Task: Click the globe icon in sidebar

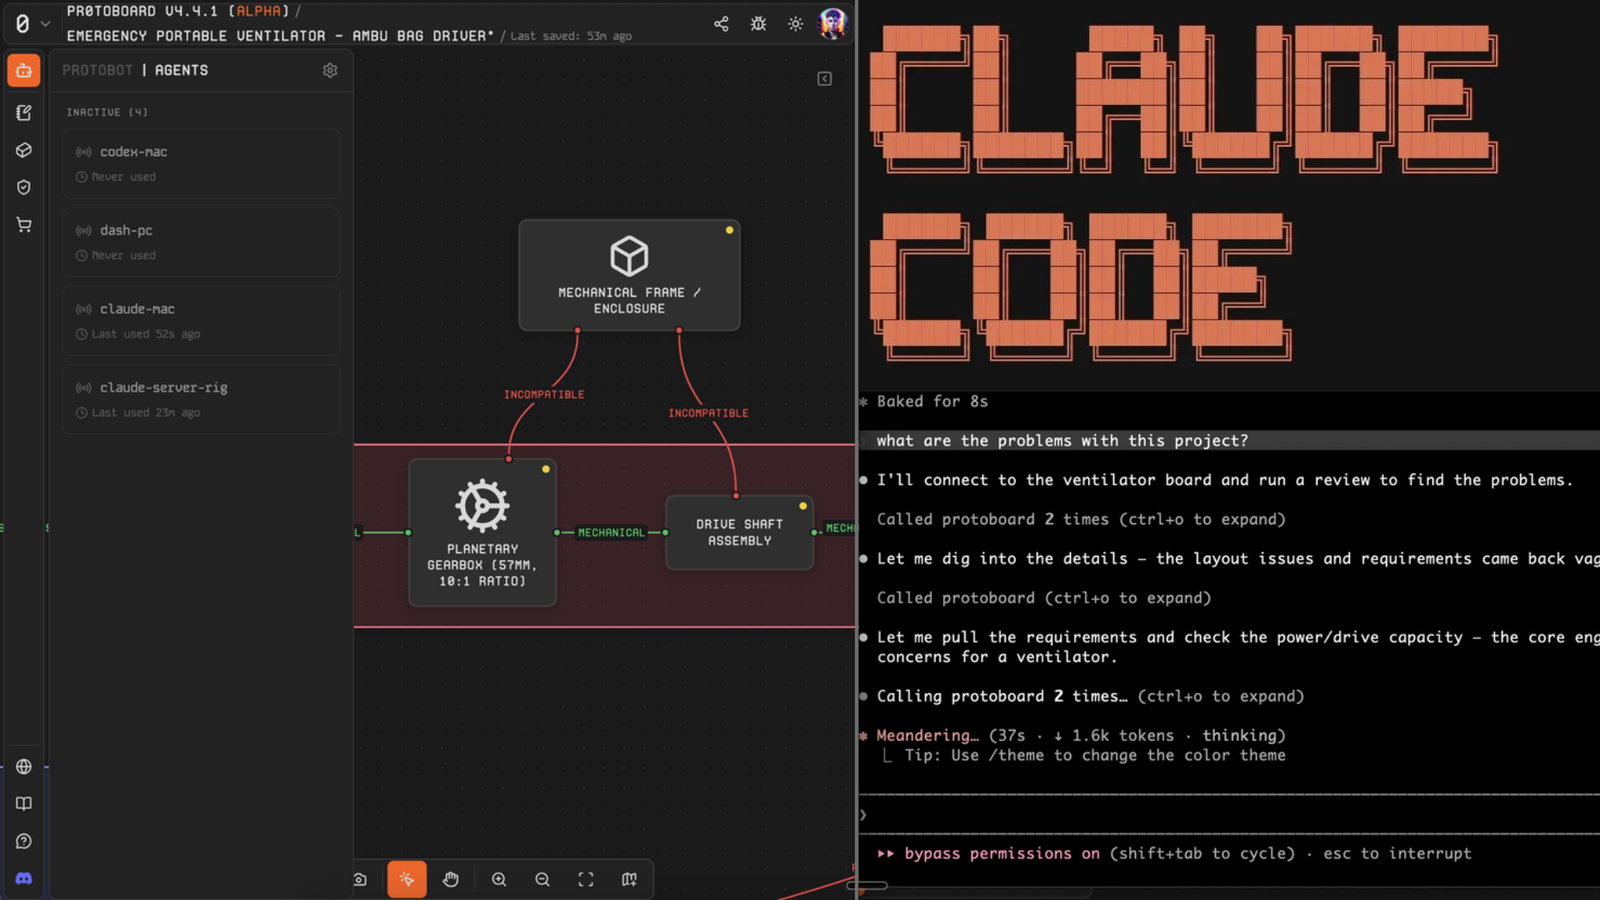Action: [x=24, y=767]
